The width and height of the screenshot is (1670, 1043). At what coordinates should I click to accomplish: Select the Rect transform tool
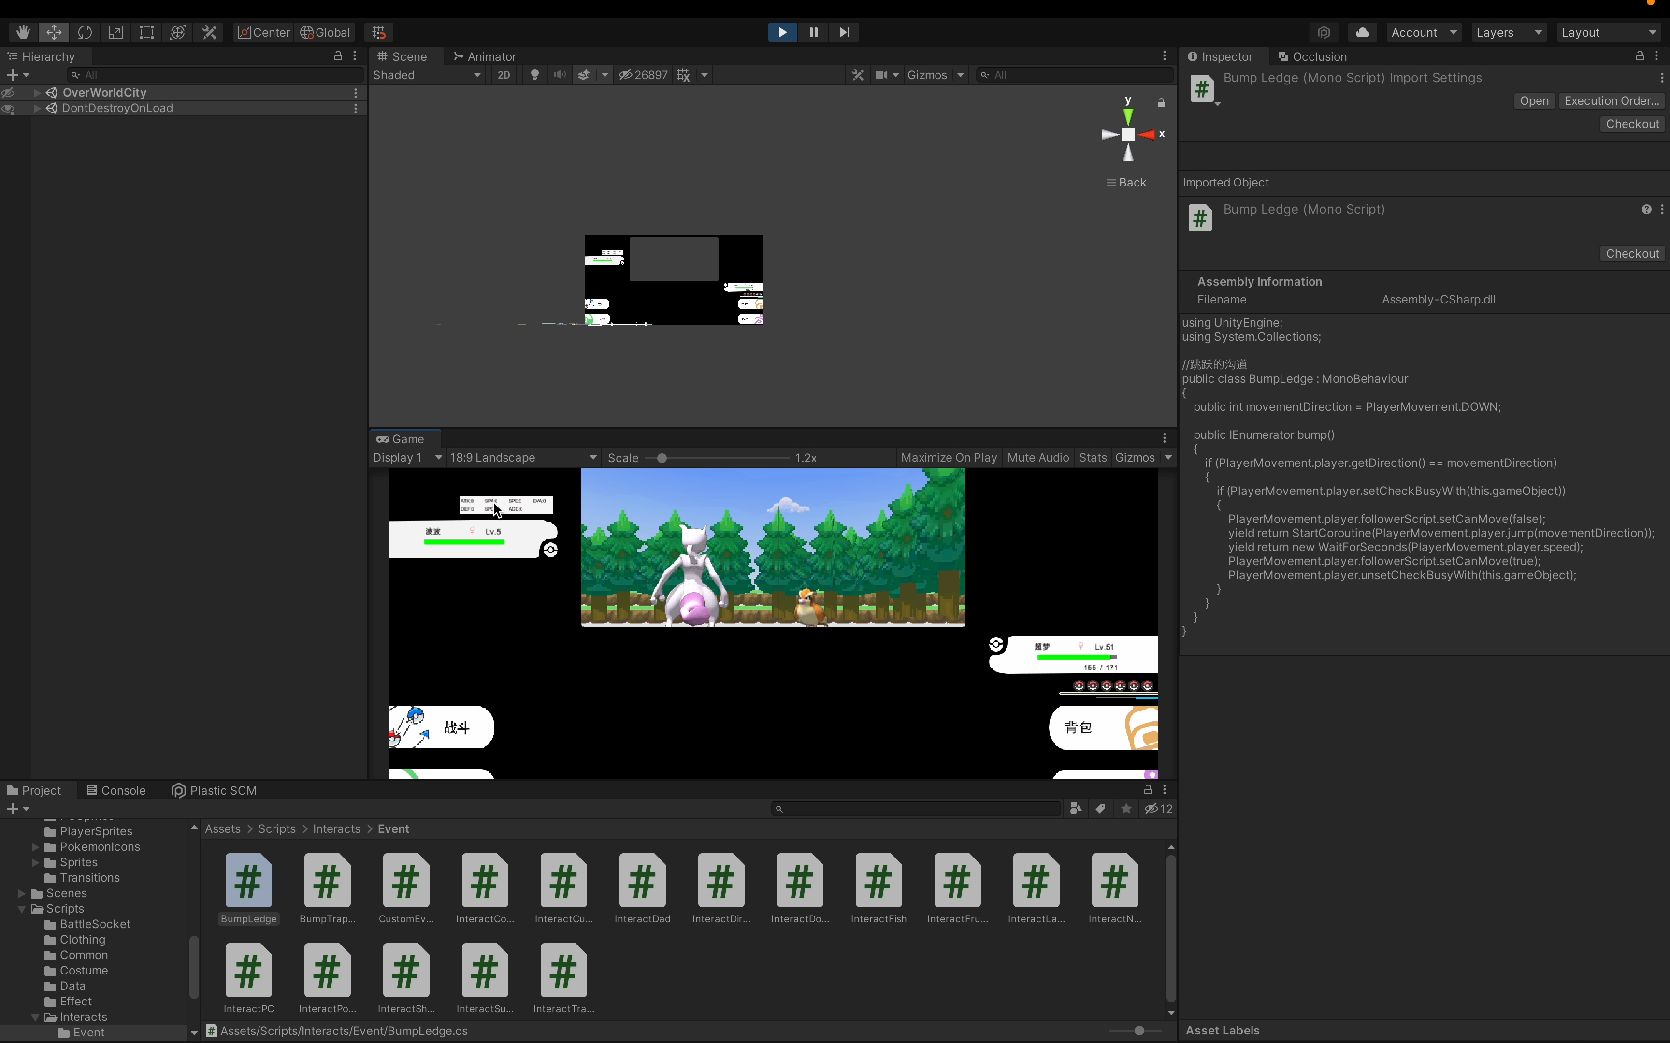click(147, 32)
